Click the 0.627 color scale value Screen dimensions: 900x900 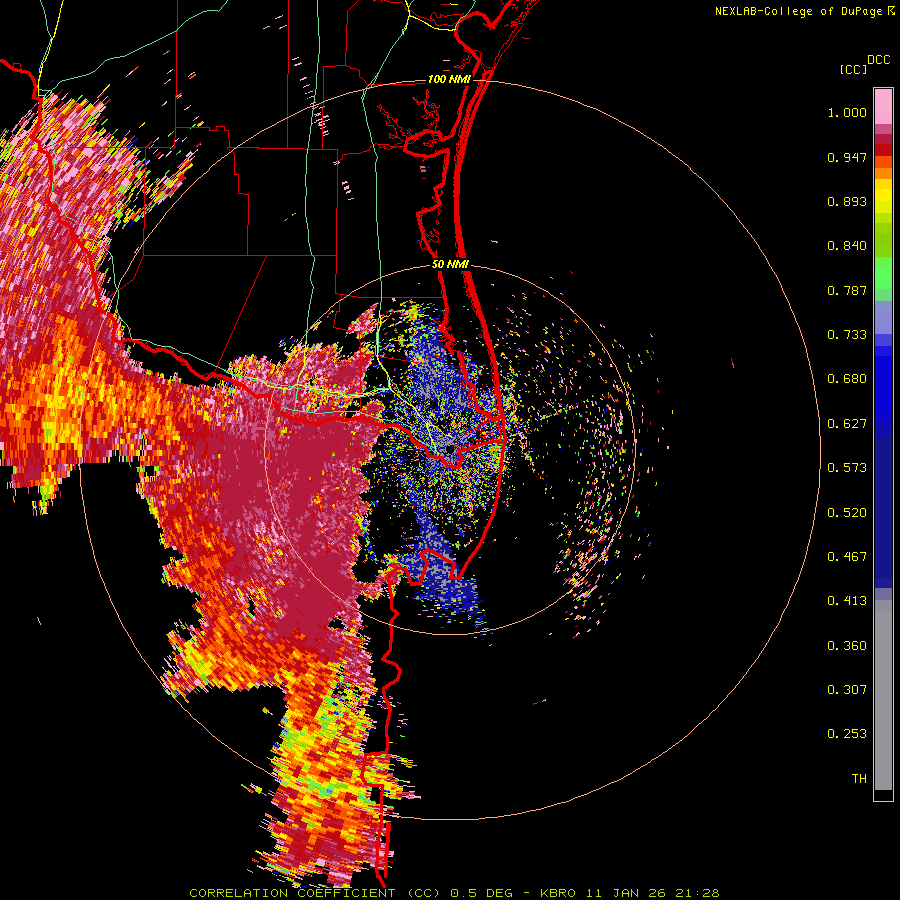[x=847, y=424]
